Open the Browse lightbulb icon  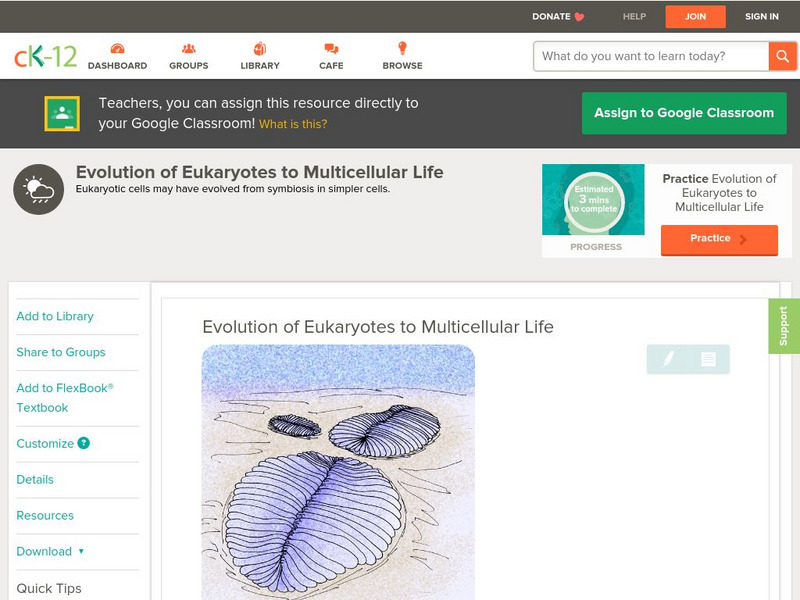[x=402, y=50]
